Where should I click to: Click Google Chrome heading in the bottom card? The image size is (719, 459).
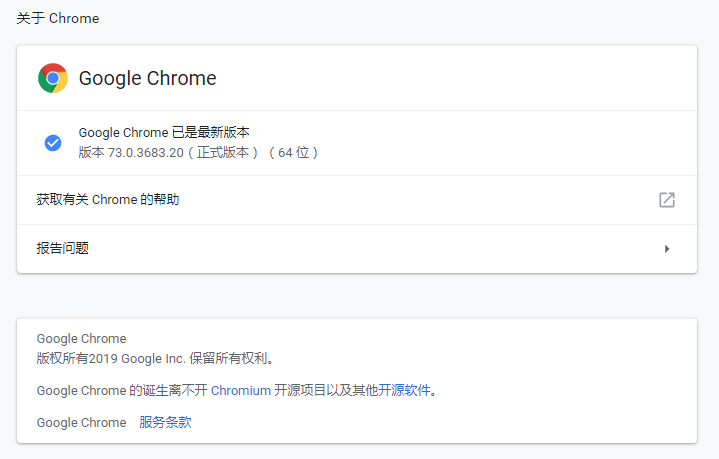82,339
